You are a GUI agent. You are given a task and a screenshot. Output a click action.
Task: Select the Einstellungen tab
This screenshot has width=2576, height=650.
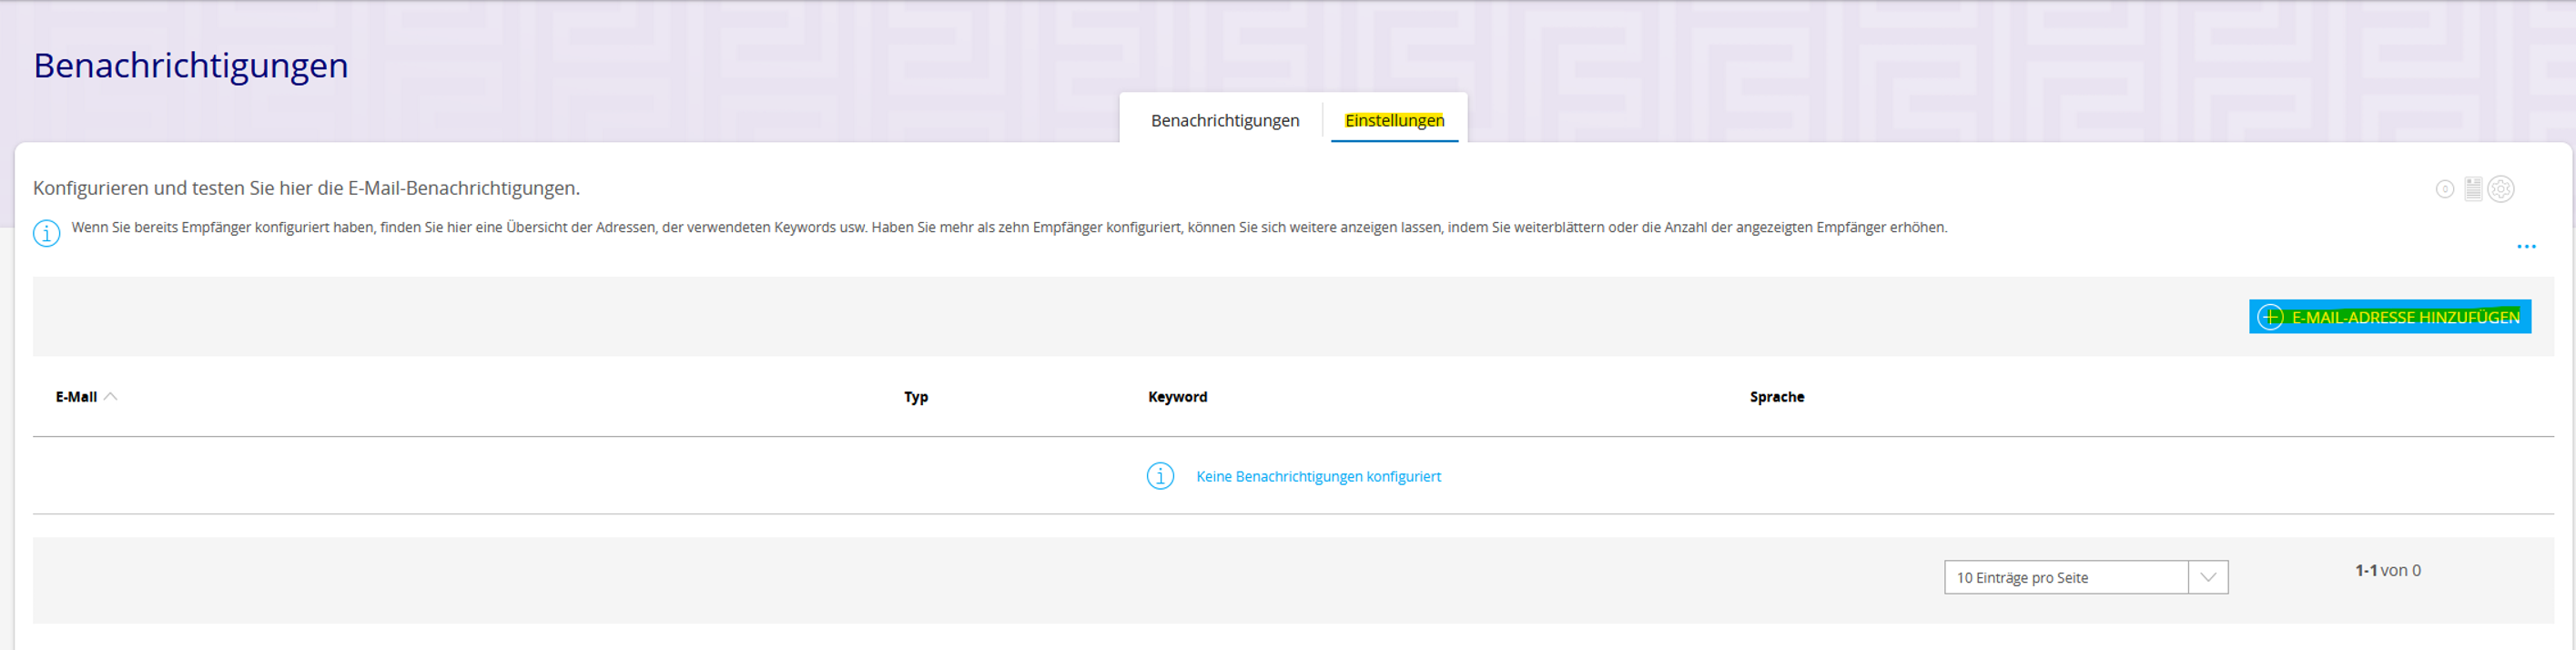(x=1394, y=120)
